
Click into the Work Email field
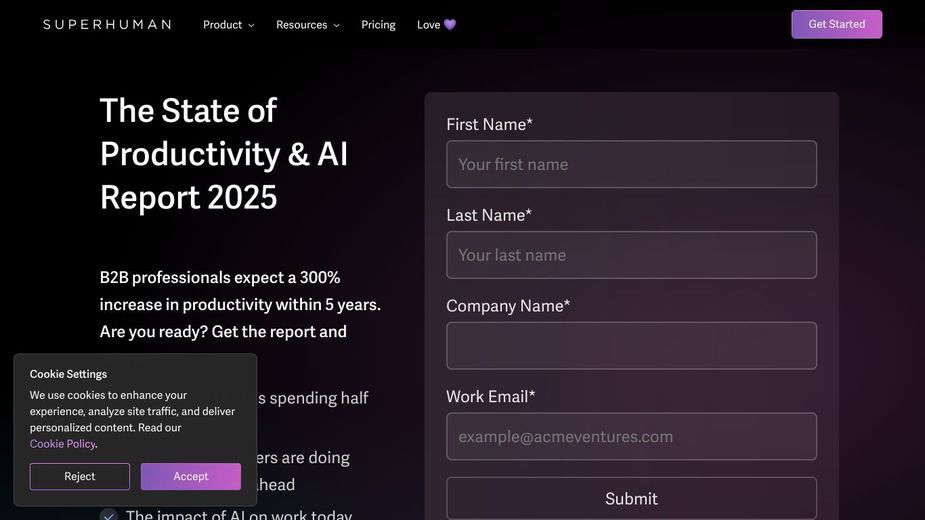tap(631, 436)
